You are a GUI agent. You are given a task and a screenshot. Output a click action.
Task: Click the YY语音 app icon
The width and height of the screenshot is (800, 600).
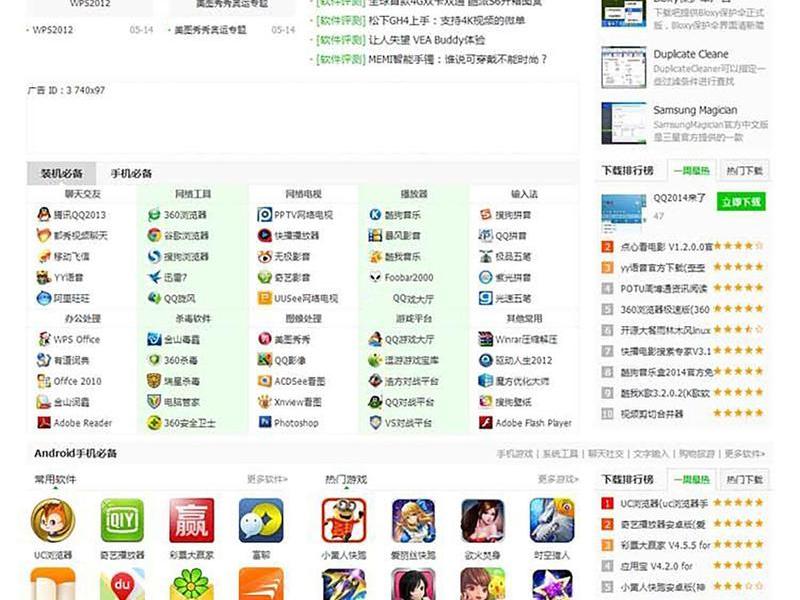pos(44,277)
